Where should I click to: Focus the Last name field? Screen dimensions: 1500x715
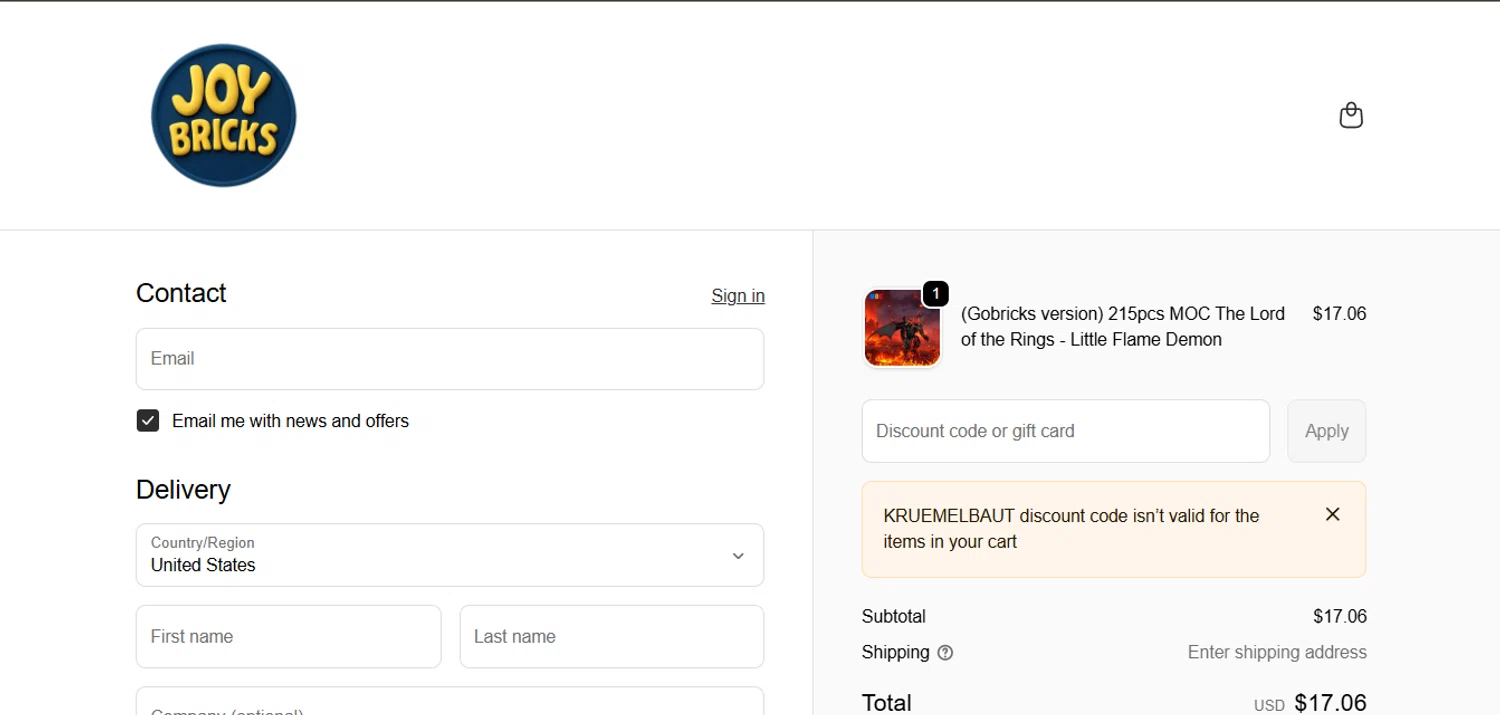[612, 636]
